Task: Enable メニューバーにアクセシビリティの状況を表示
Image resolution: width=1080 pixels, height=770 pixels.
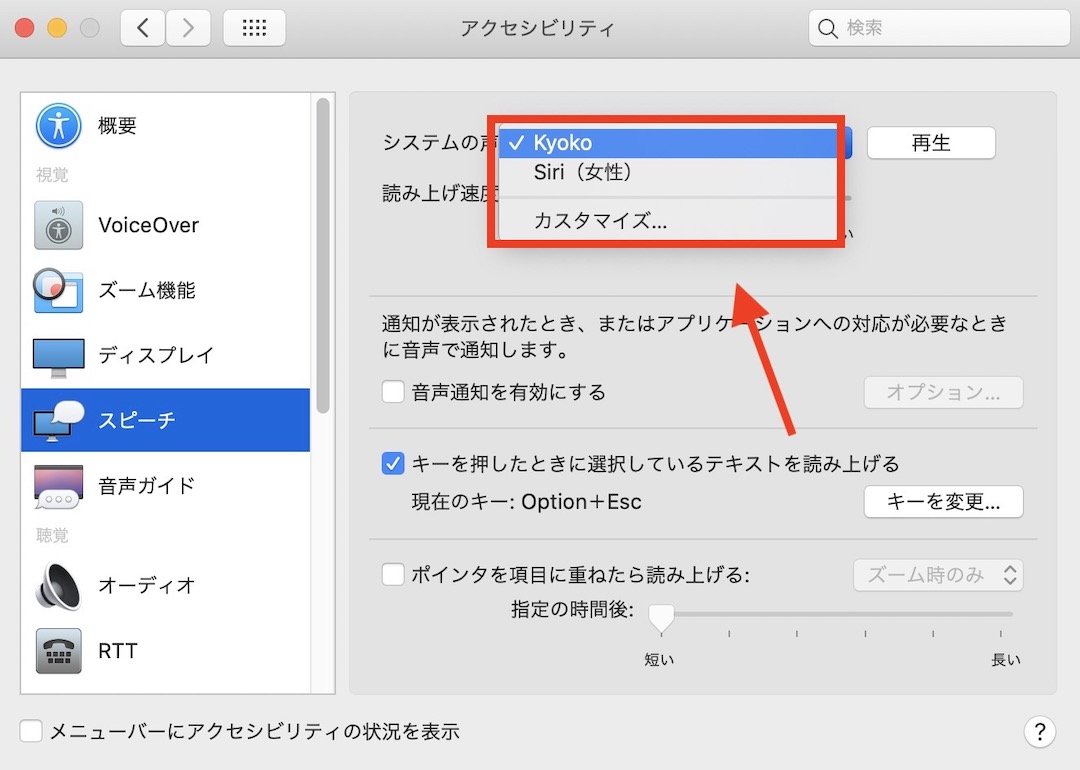Action: point(30,731)
